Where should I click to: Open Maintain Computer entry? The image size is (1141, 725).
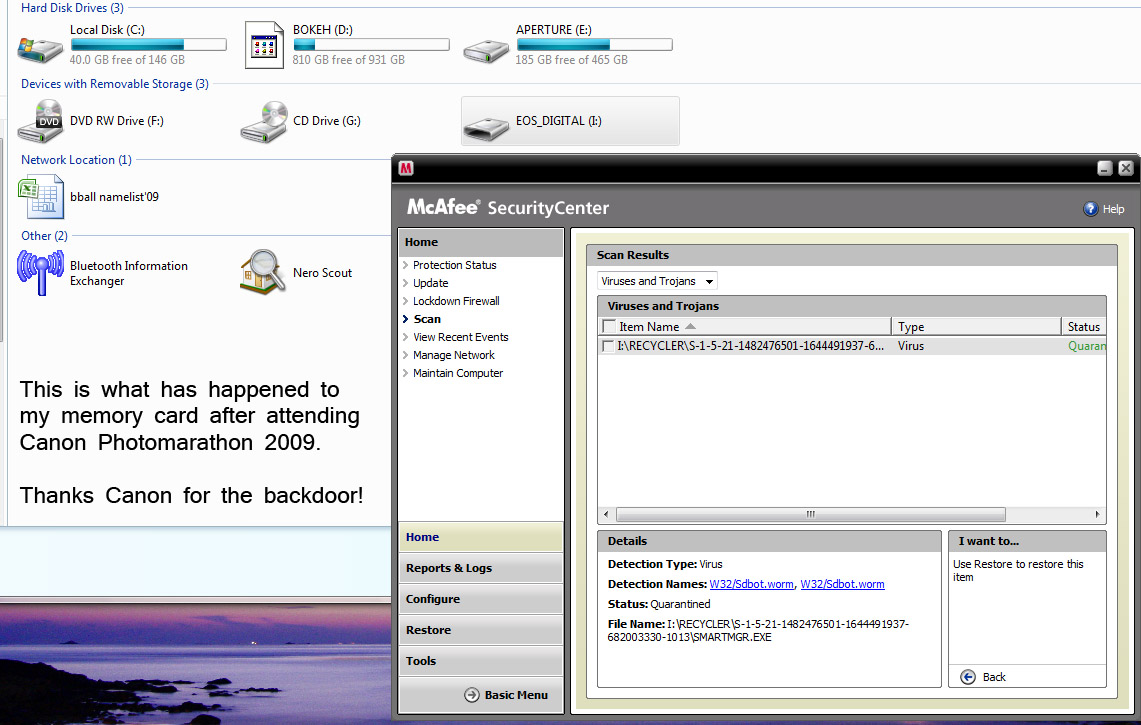pos(458,373)
